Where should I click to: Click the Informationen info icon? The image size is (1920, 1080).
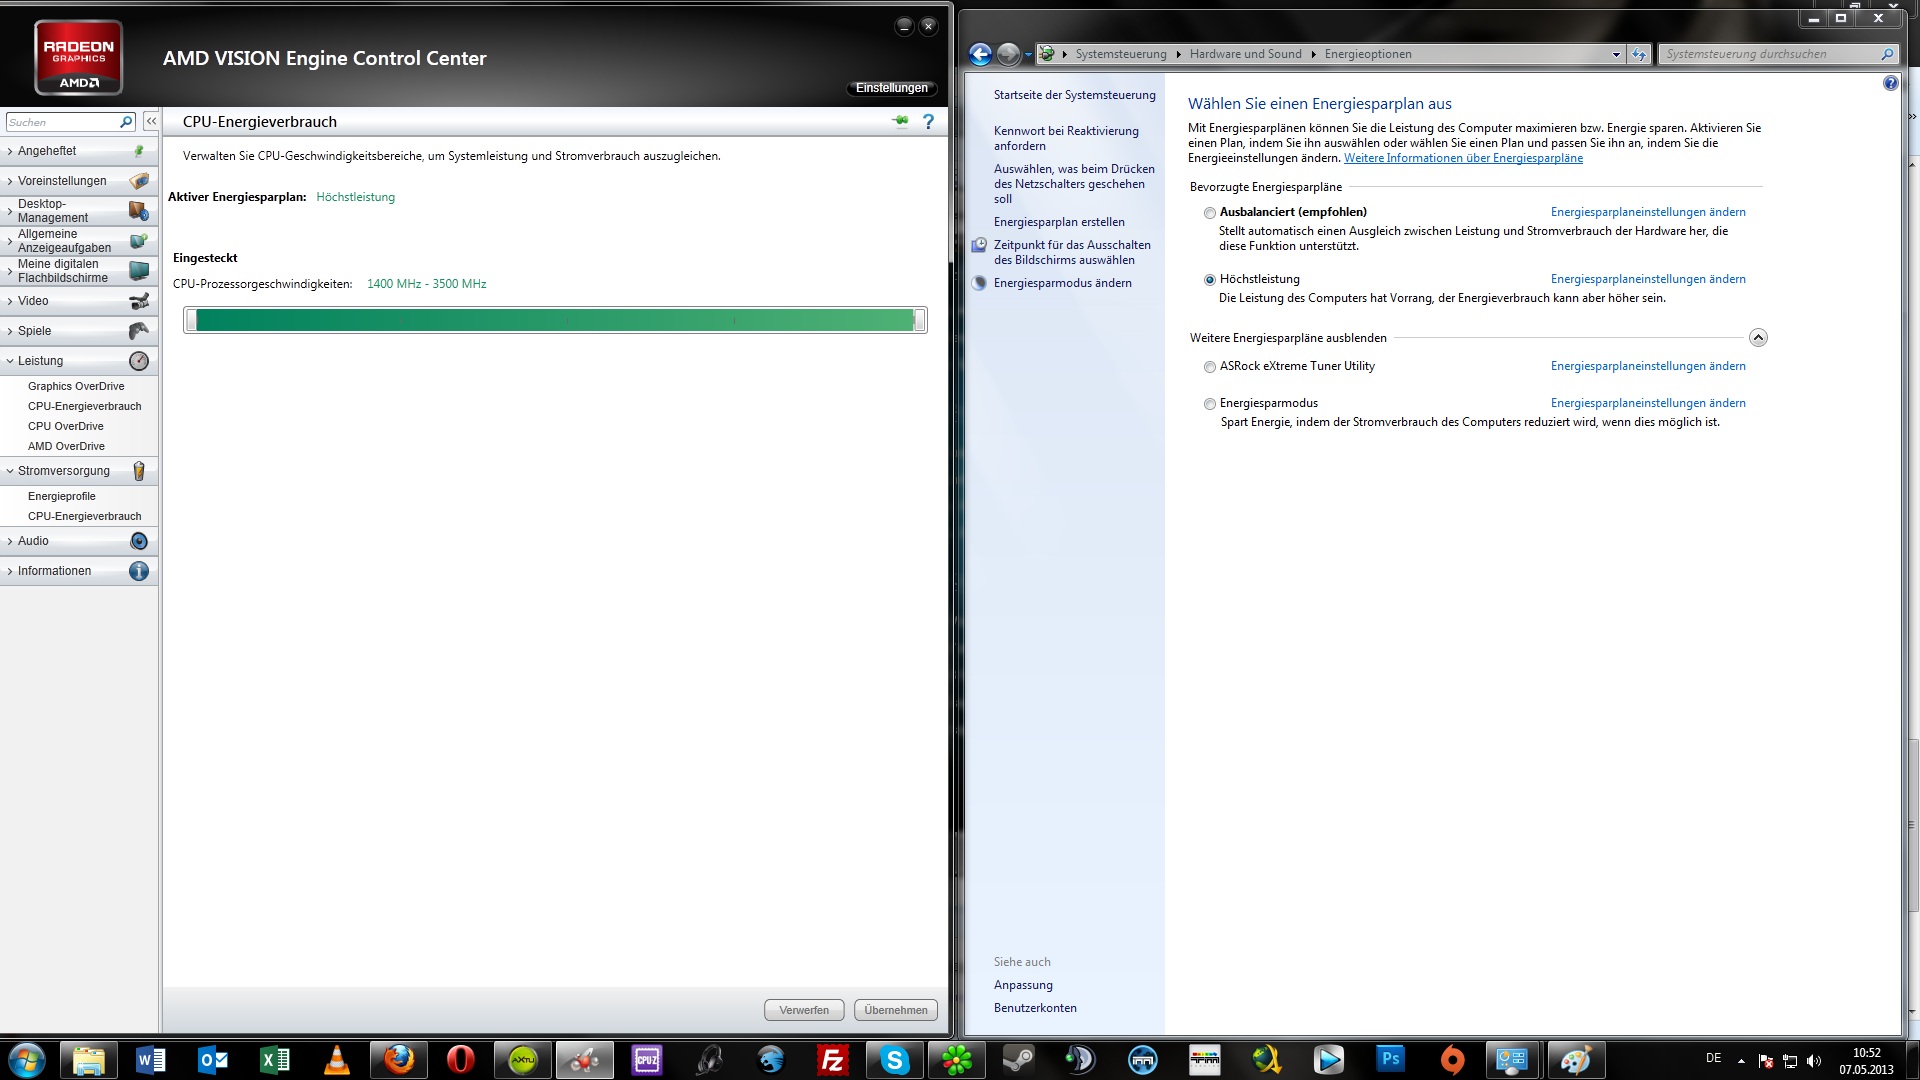(x=139, y=571)
